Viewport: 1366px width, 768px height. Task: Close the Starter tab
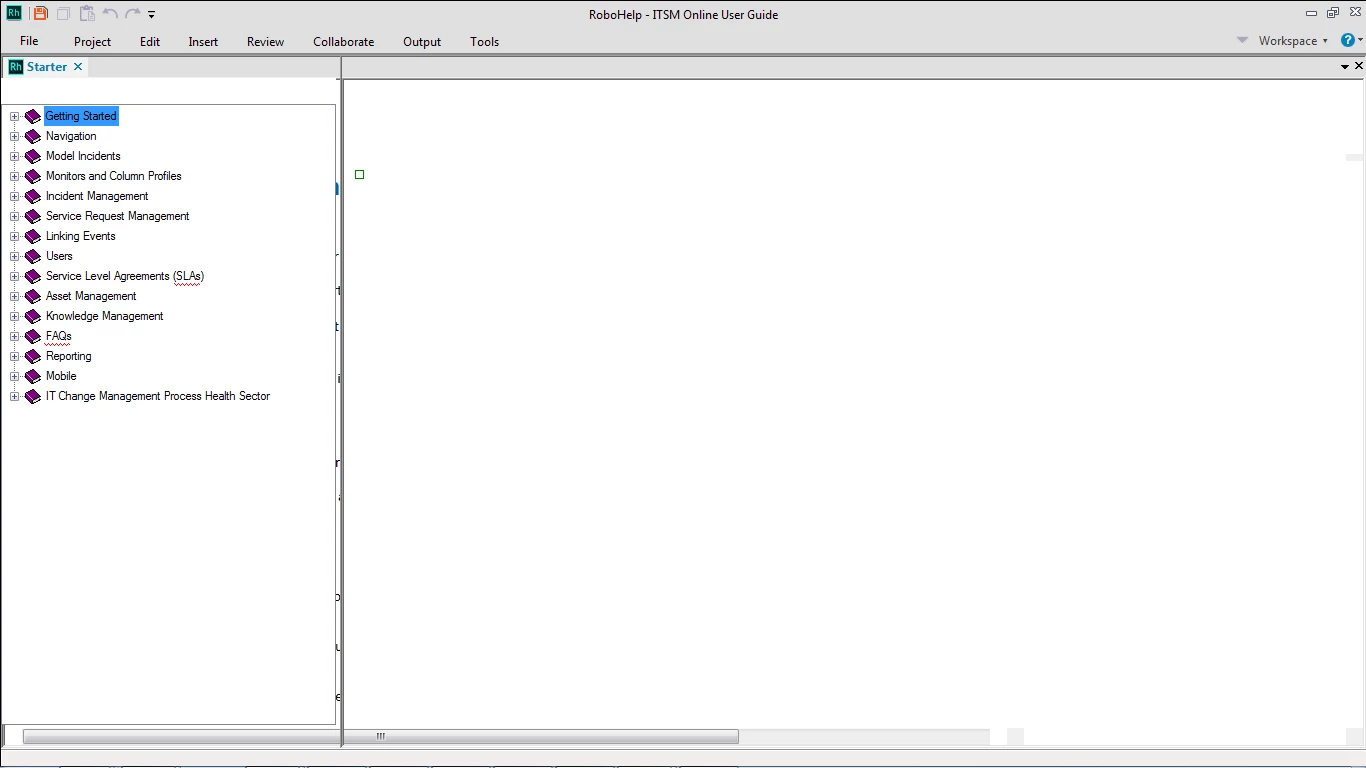click(78, 67)
